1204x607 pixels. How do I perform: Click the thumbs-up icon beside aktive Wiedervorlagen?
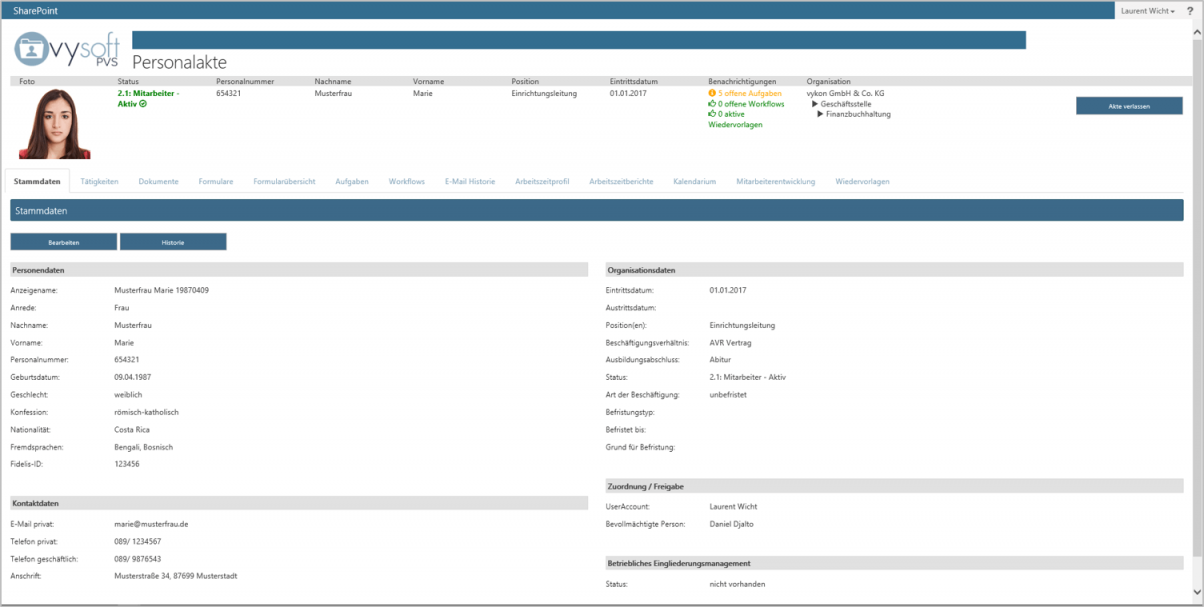point(712,114)
